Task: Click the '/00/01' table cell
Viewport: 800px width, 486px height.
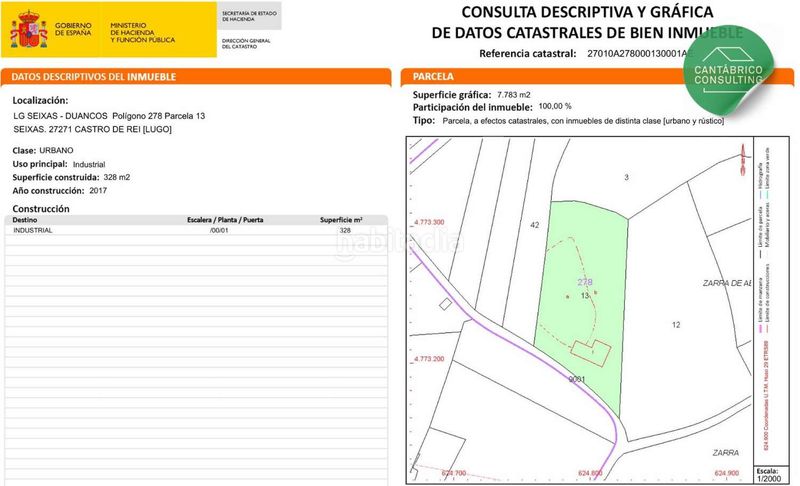Action: click(219, 231)
